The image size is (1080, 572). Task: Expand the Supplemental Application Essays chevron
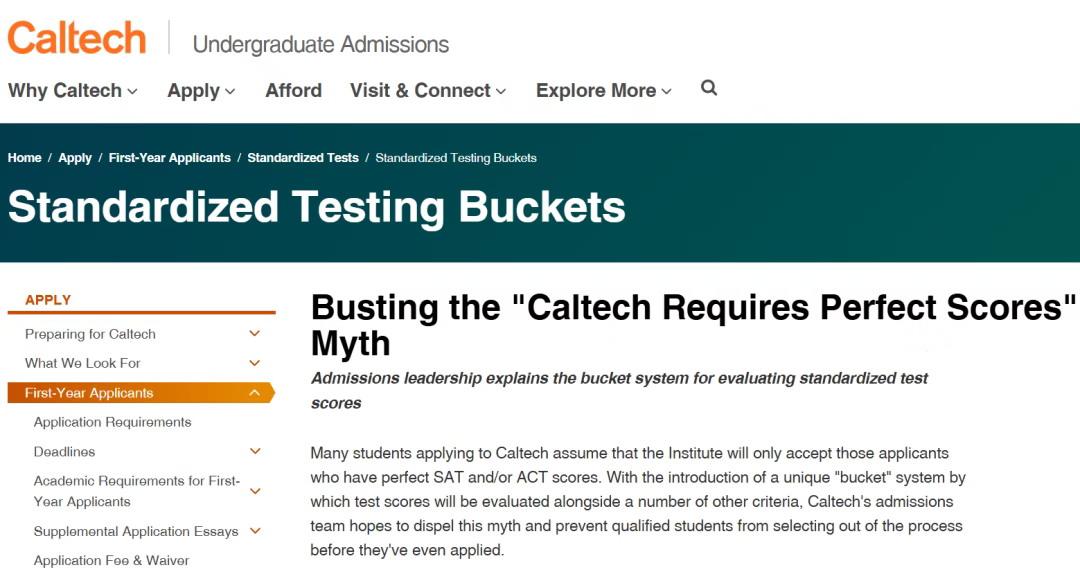[x=255, y=531]
